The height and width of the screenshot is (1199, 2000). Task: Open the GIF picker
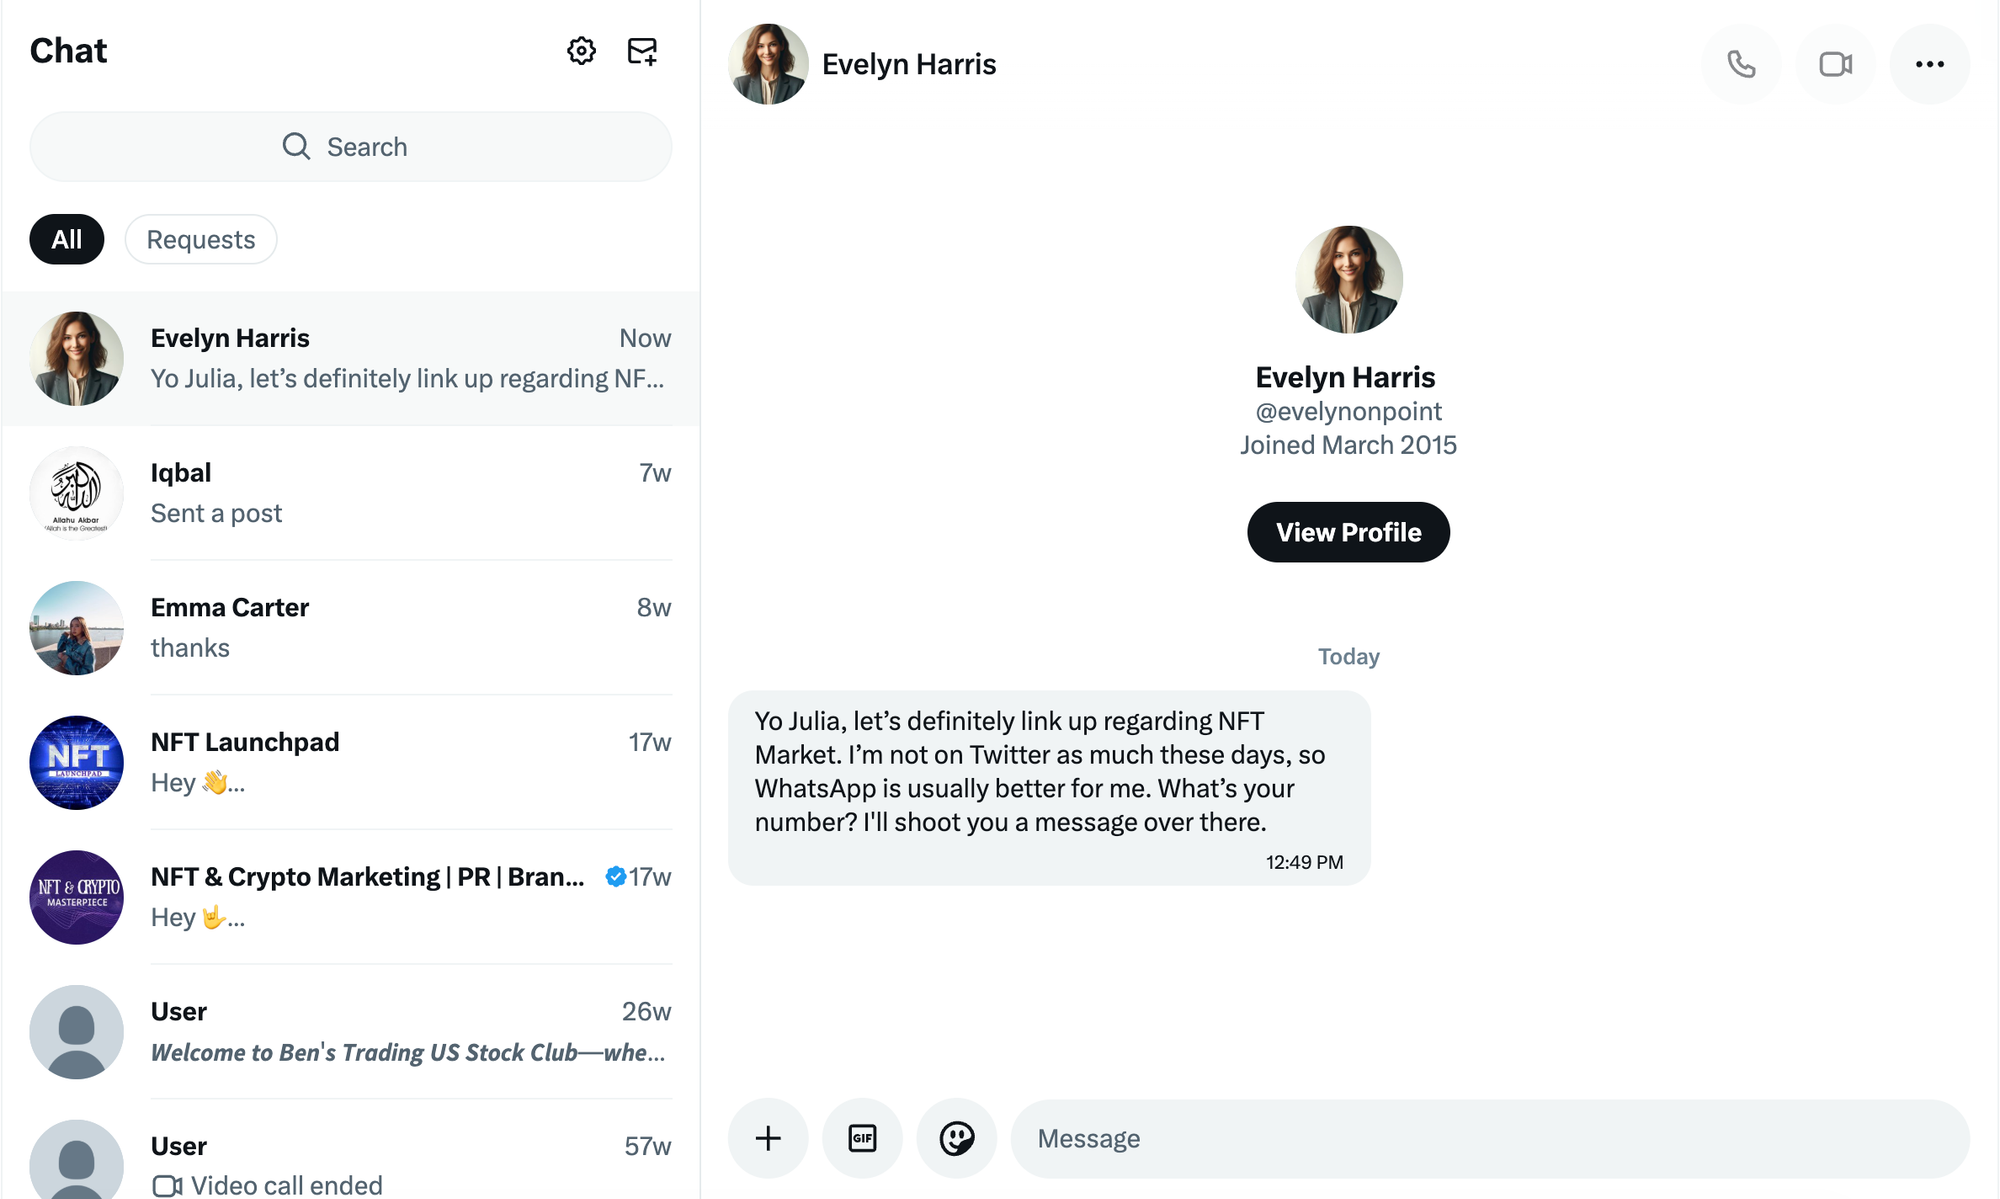tap(862, 1138)
